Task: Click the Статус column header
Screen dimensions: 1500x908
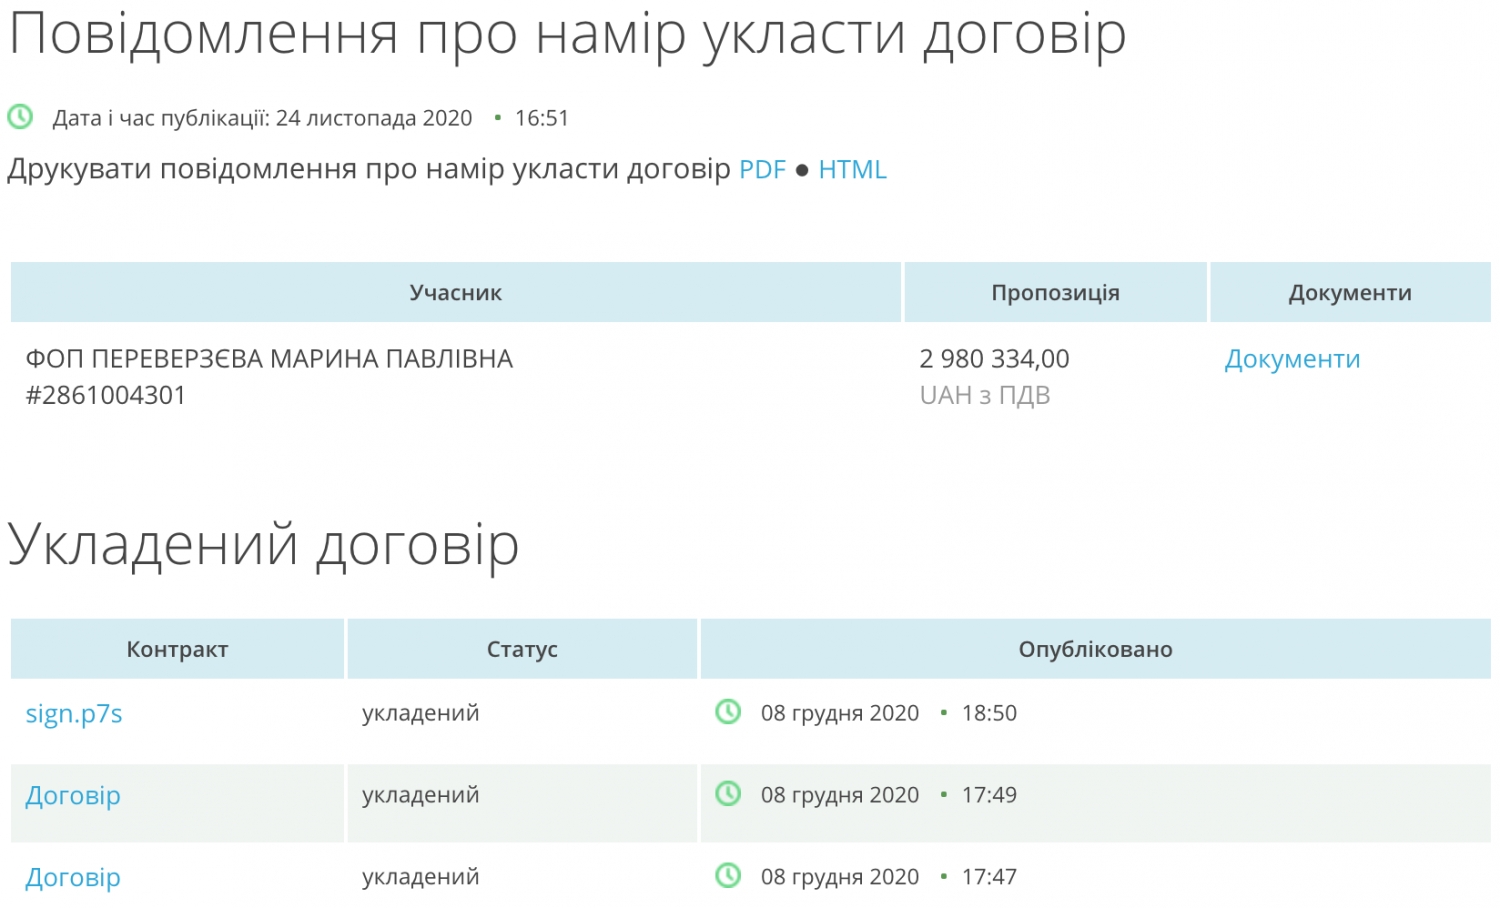Action: [x=522, y=650]
